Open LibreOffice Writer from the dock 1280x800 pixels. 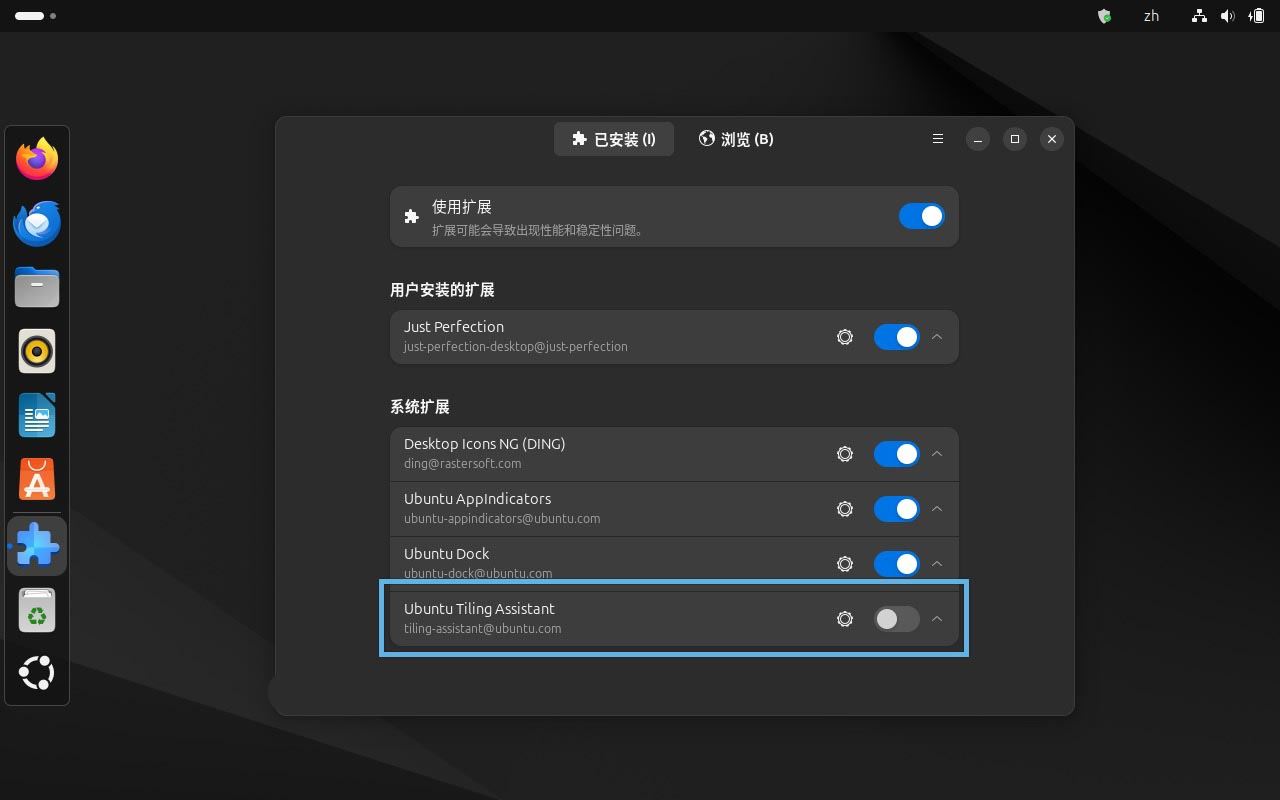[x=37, y=415]
